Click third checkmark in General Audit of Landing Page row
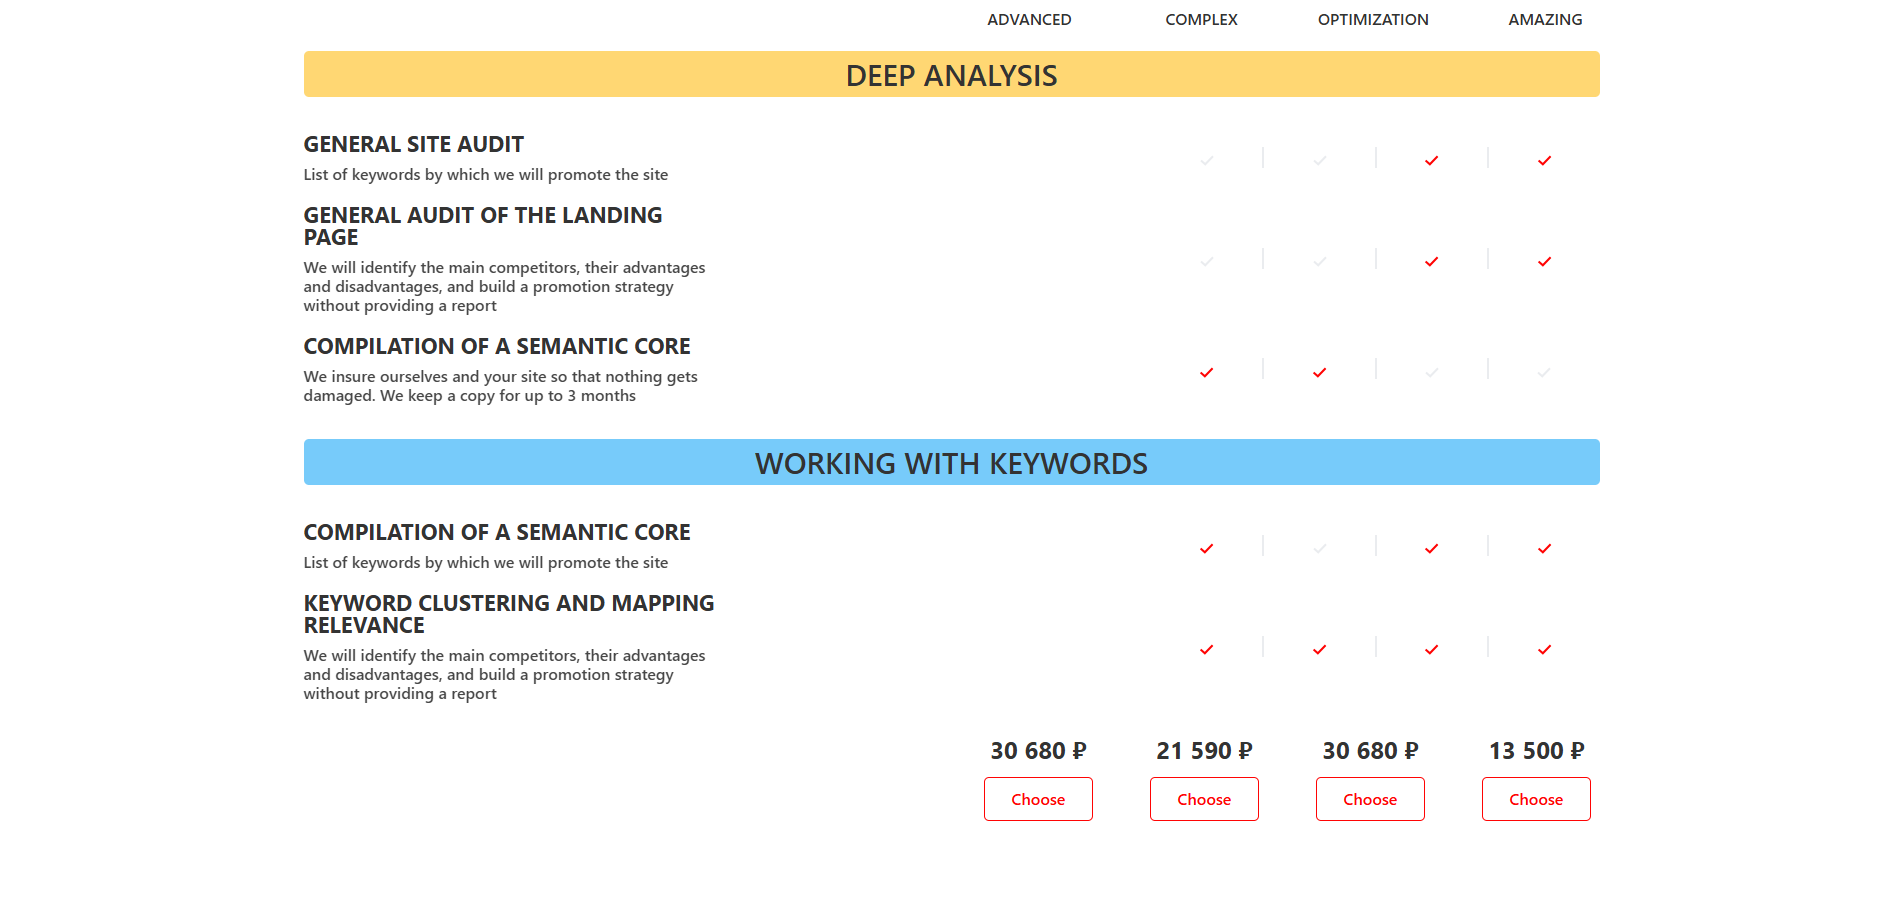 click(x=1431, y=262)
